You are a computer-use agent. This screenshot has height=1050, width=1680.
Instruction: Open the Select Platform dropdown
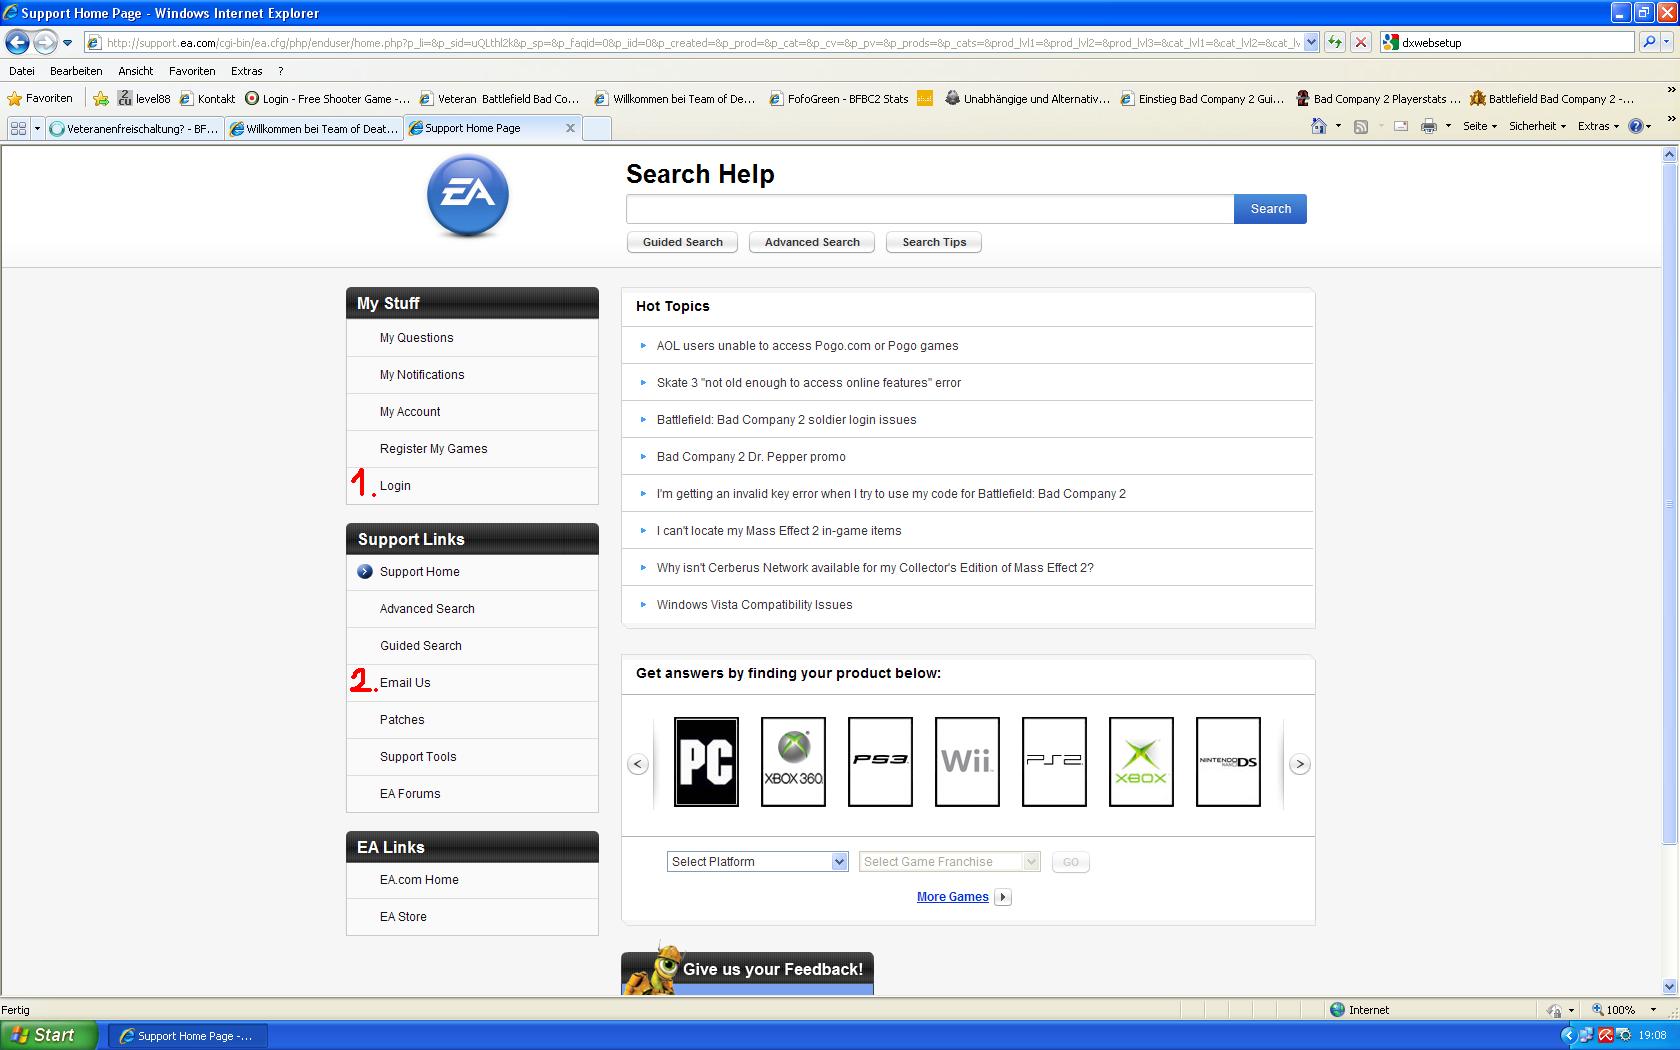click(757, 862)
